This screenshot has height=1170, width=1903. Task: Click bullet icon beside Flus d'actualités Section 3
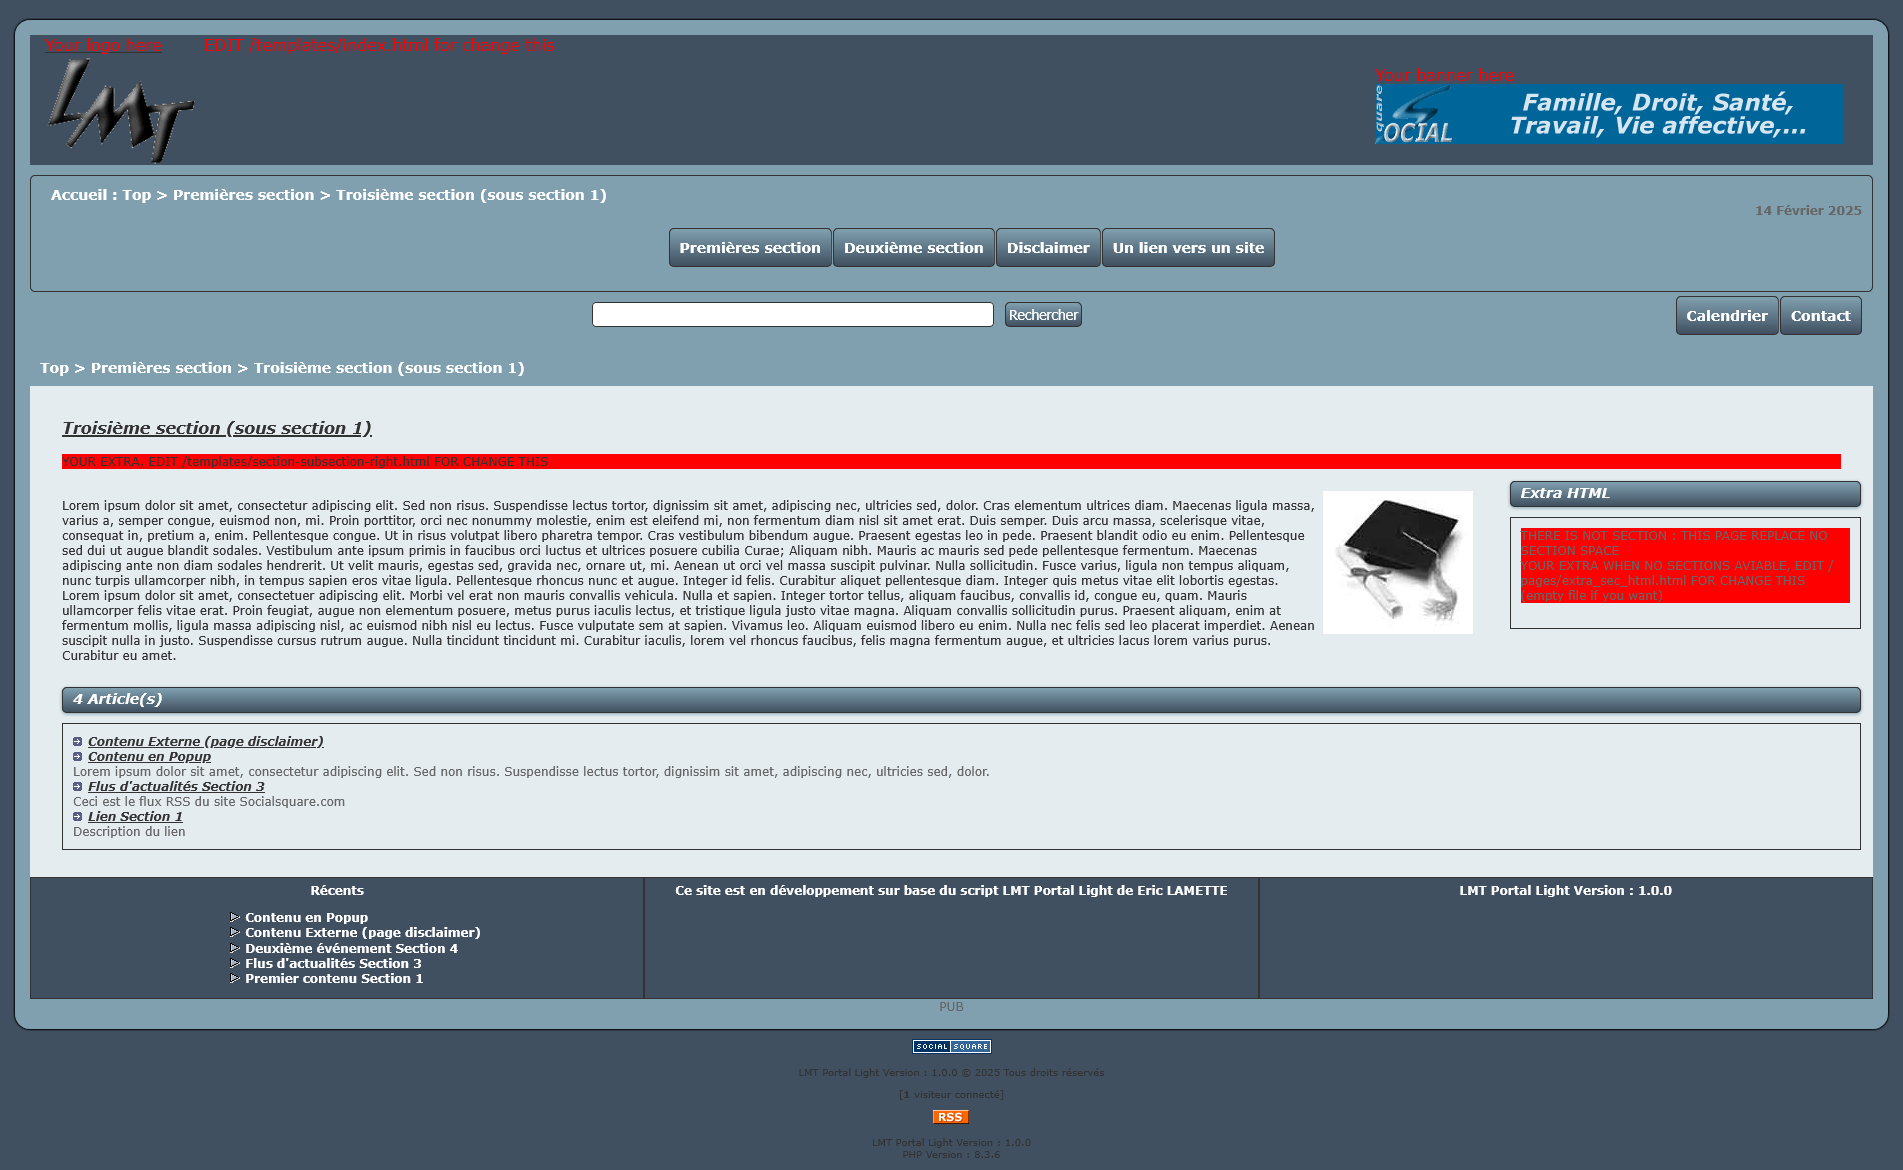[x=78, y=787]
